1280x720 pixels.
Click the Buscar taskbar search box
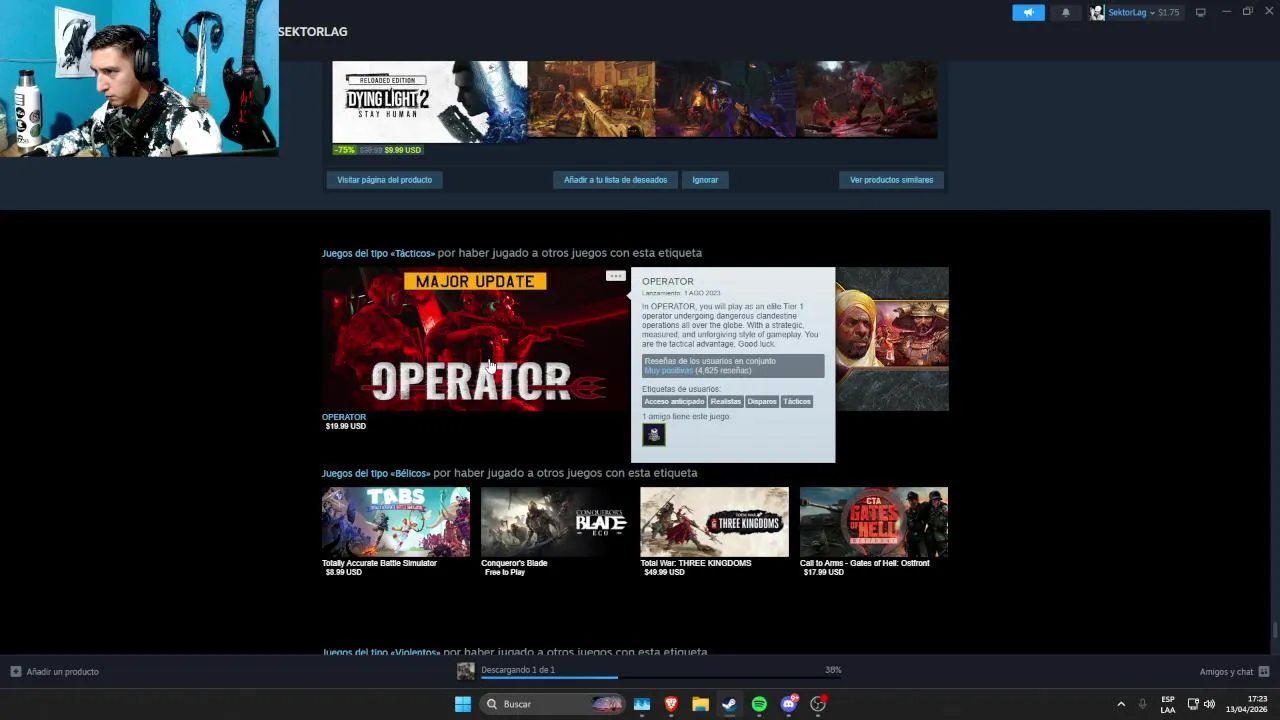[x=552, y=704]
